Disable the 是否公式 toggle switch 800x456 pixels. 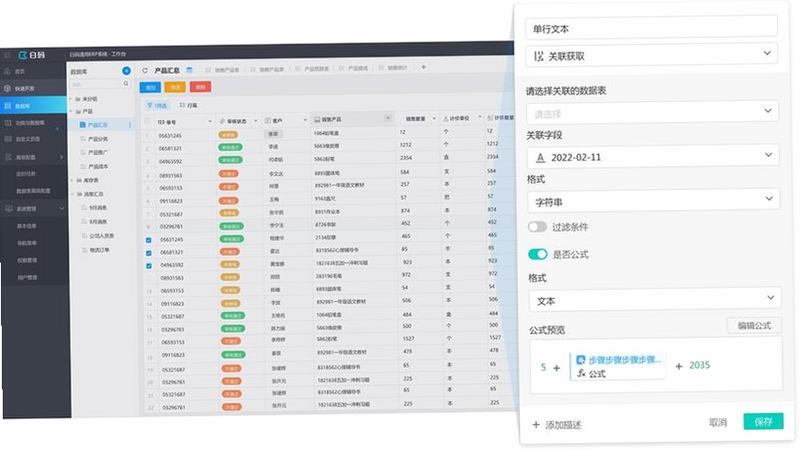tap(538, 254)
